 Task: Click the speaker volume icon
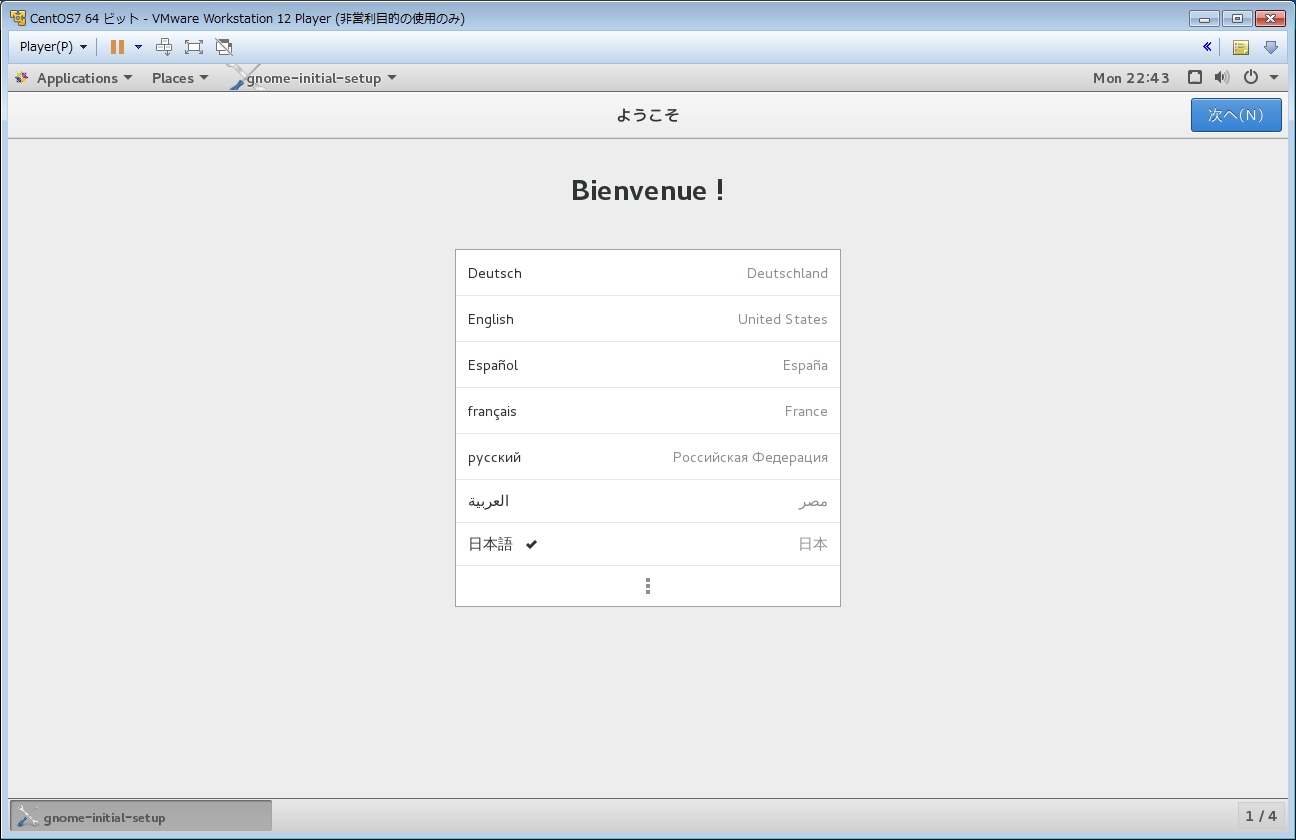tap(1221, 77)
